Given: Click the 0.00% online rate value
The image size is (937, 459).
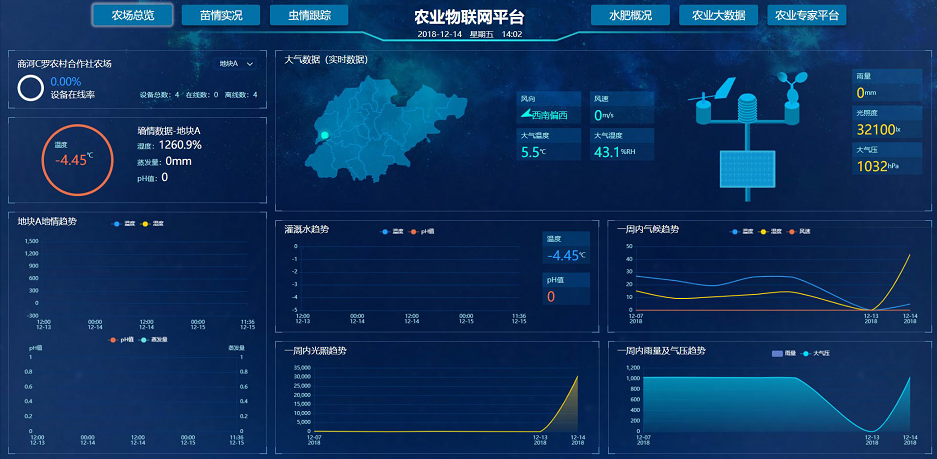Looking at the screenshot, I should pyautogui.click(x=66, y=82).
